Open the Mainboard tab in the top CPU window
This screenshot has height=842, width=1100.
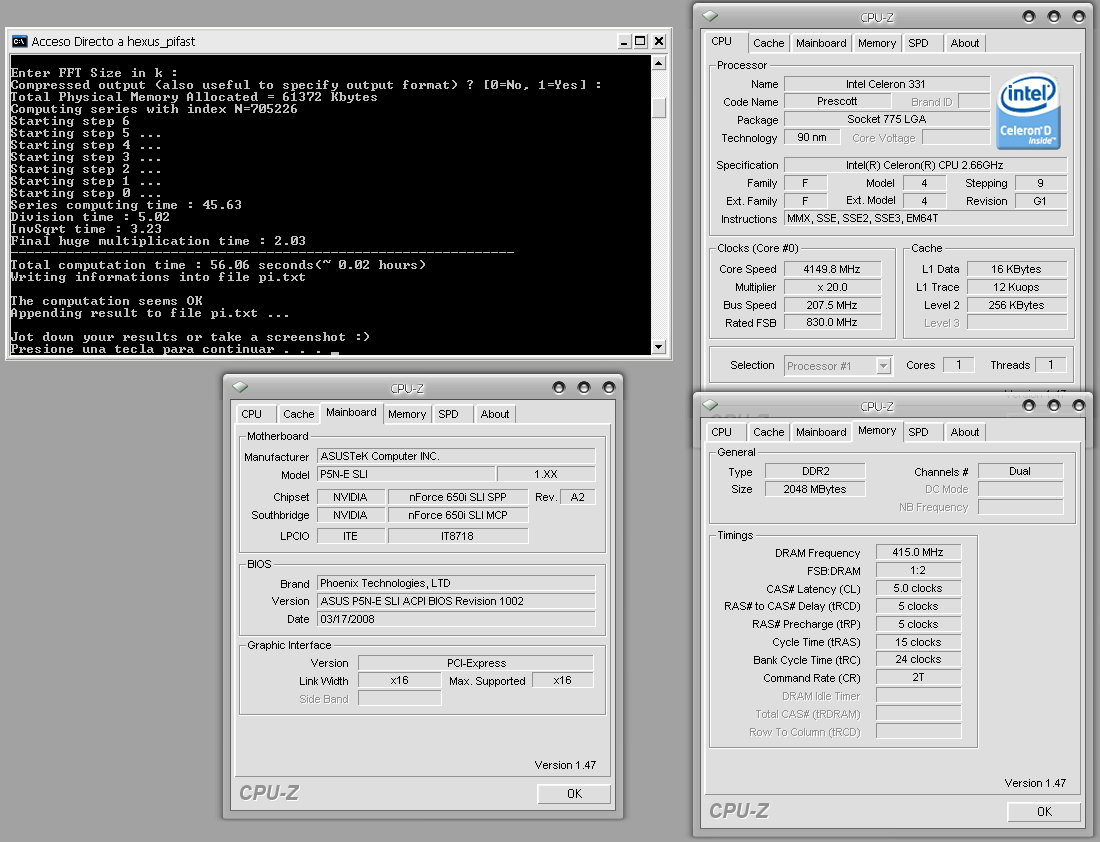821,43
